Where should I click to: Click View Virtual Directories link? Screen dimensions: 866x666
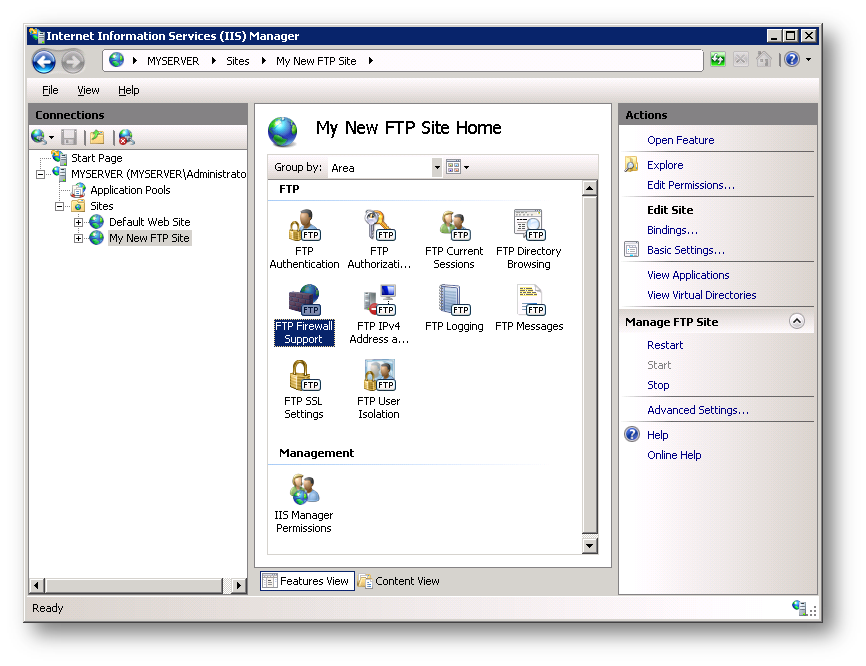701,295
